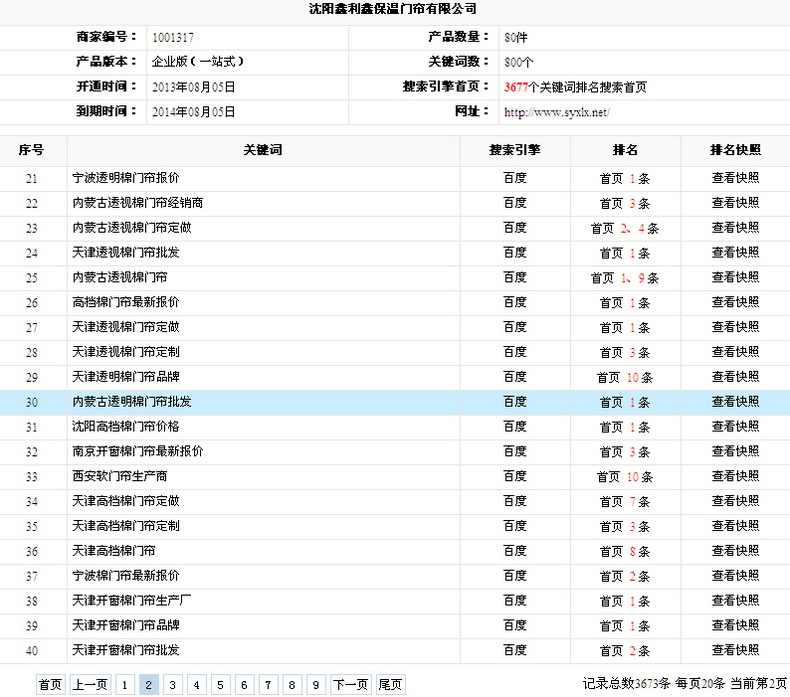The image size is (790, 697).
Task: View 查看快照 for row 29
Action: [x=735, y=377]
